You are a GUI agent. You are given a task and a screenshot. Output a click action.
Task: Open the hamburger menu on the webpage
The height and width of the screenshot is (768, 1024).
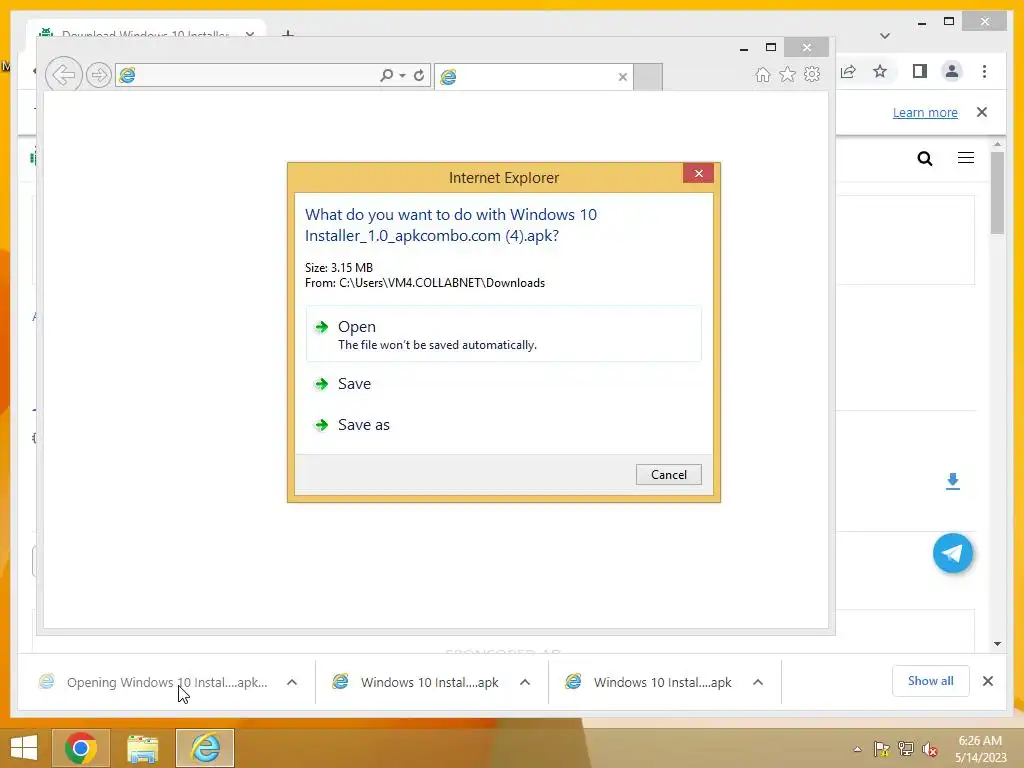point(966,158)
